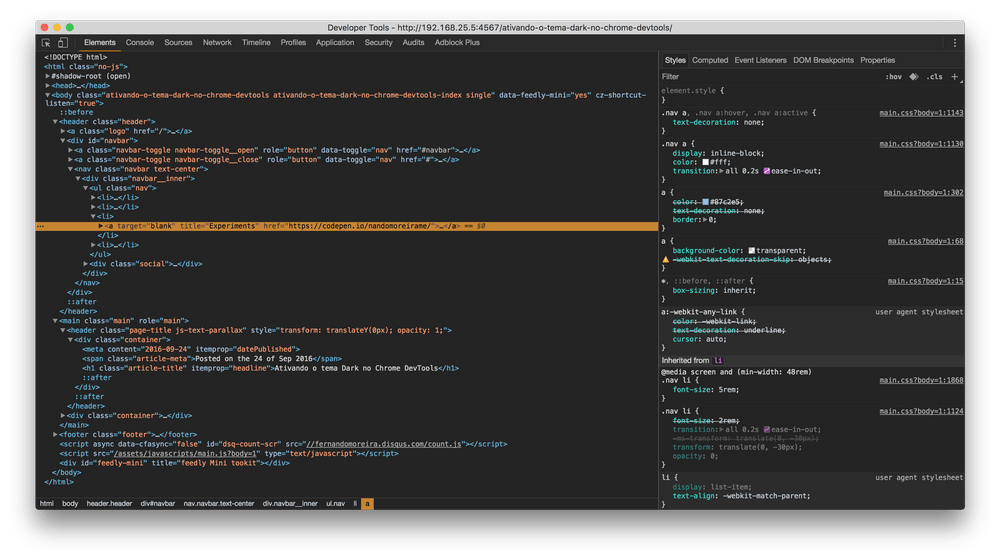Click the diamond icon beside :hov
The width and height of the screenshot is (1000, 560).
pos(914,77)
